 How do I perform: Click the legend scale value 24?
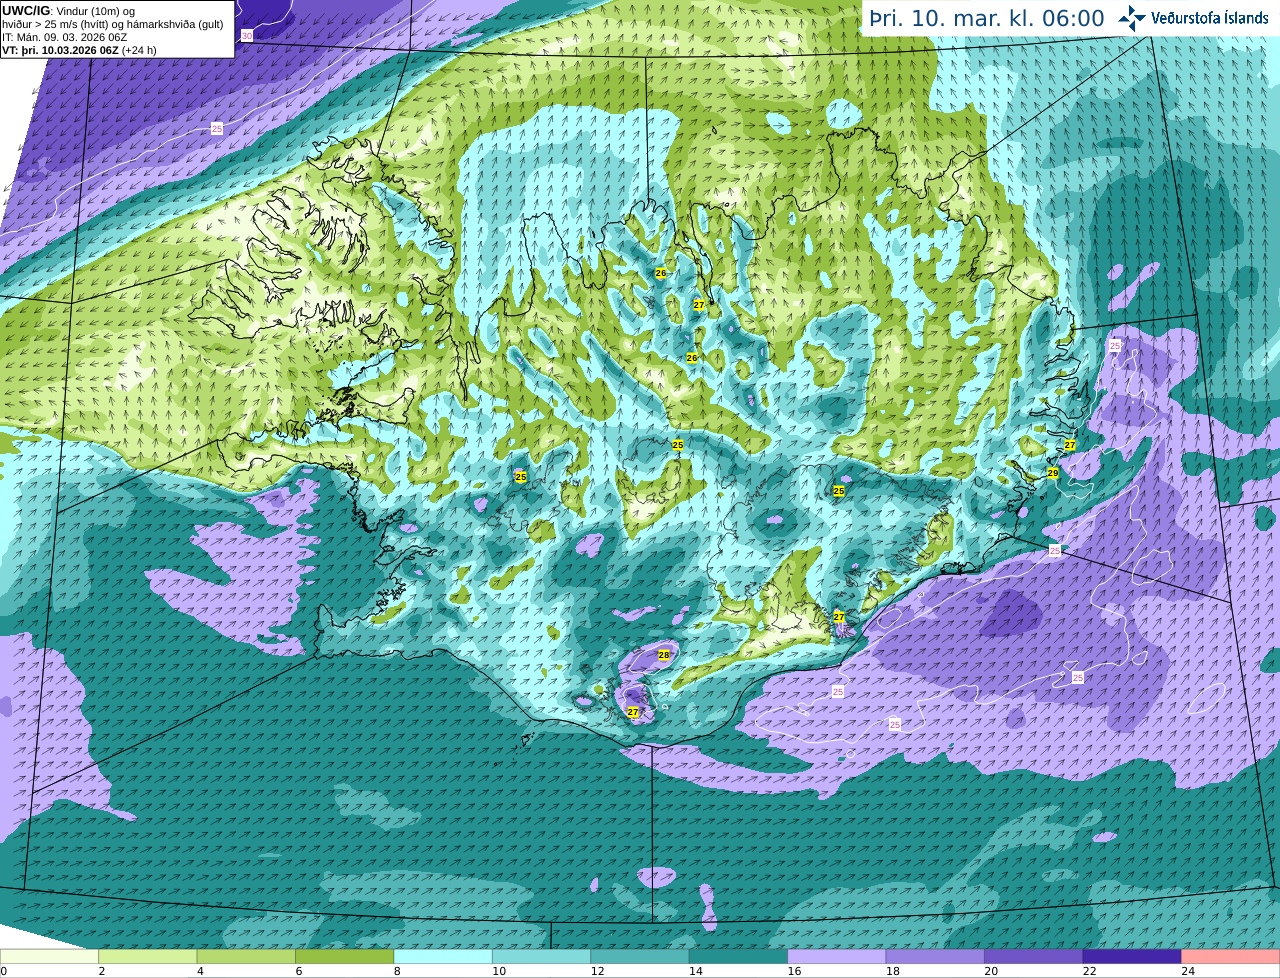point(1188,971)
